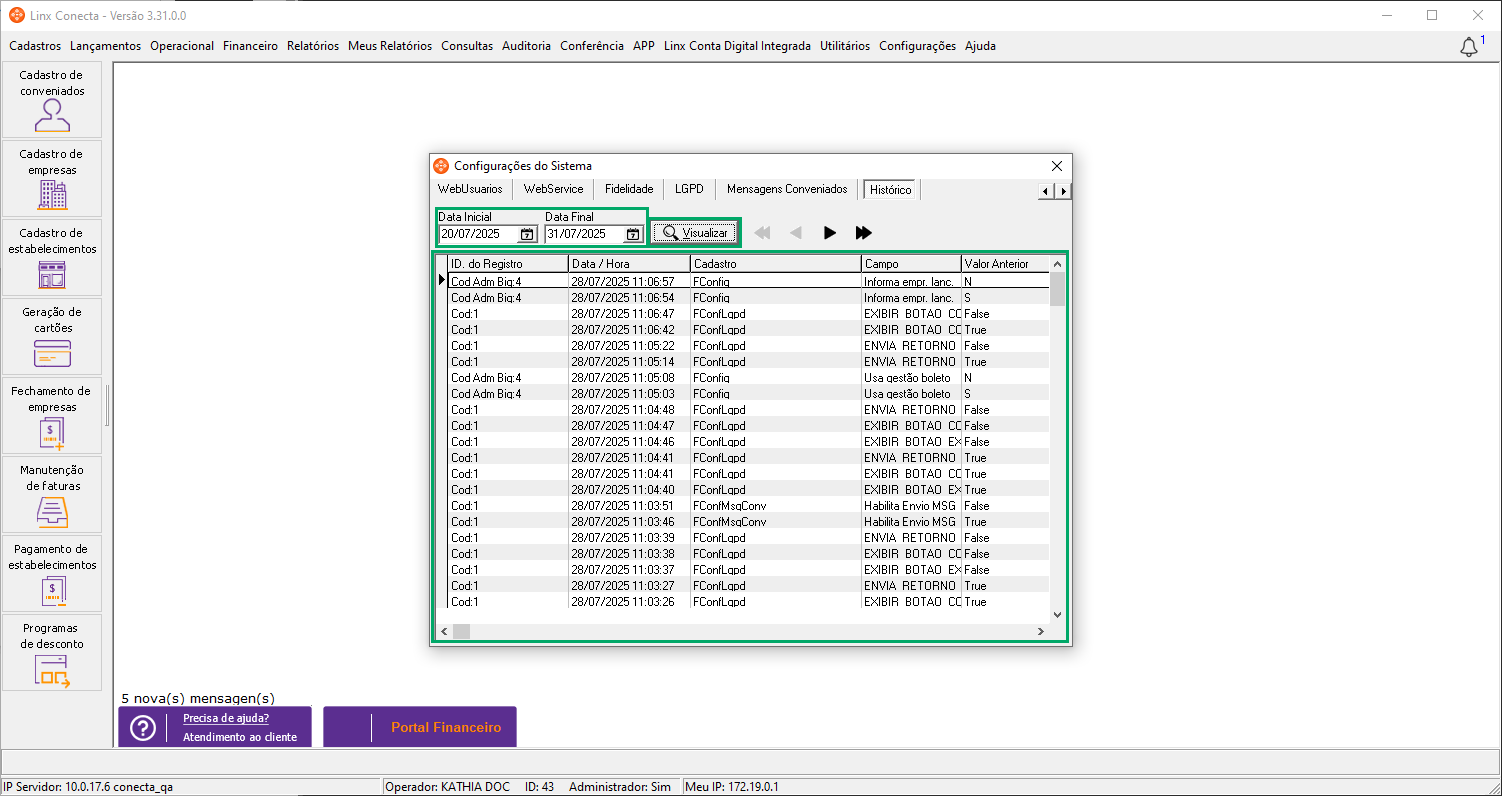
Task: Open the Consultas menu
Action: coord(467,46)
